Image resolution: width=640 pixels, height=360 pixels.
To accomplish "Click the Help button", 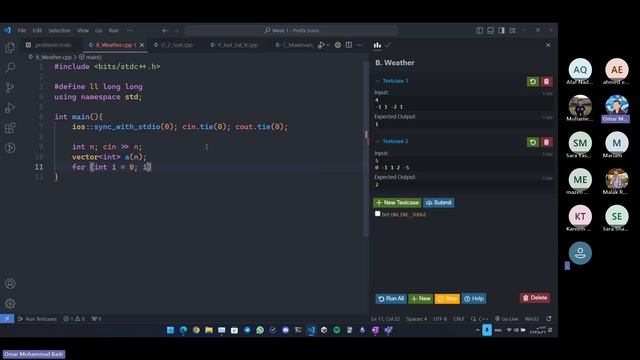I will (473, 299).
